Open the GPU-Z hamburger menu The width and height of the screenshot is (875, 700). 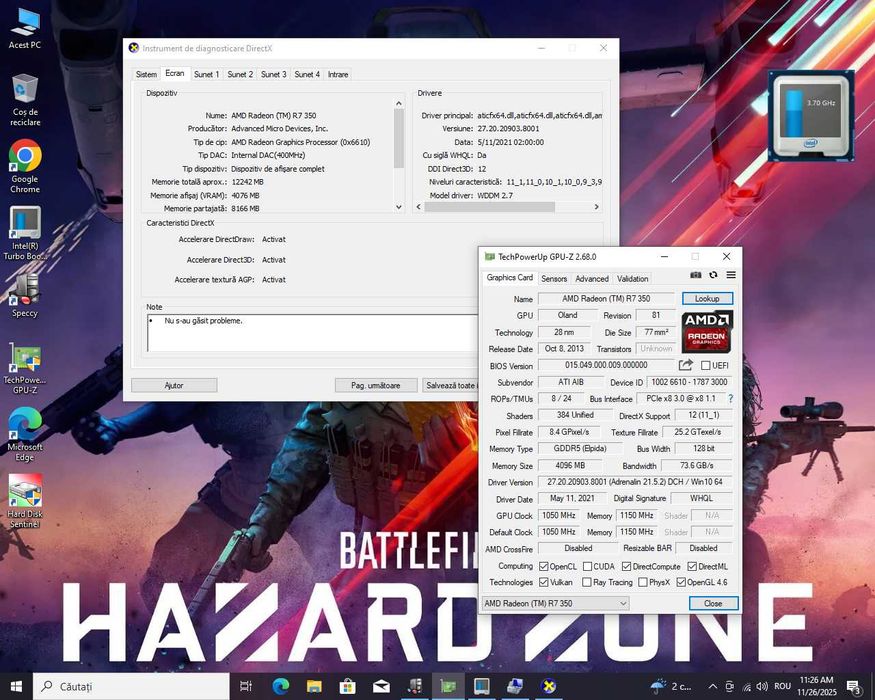click(731, 275)
